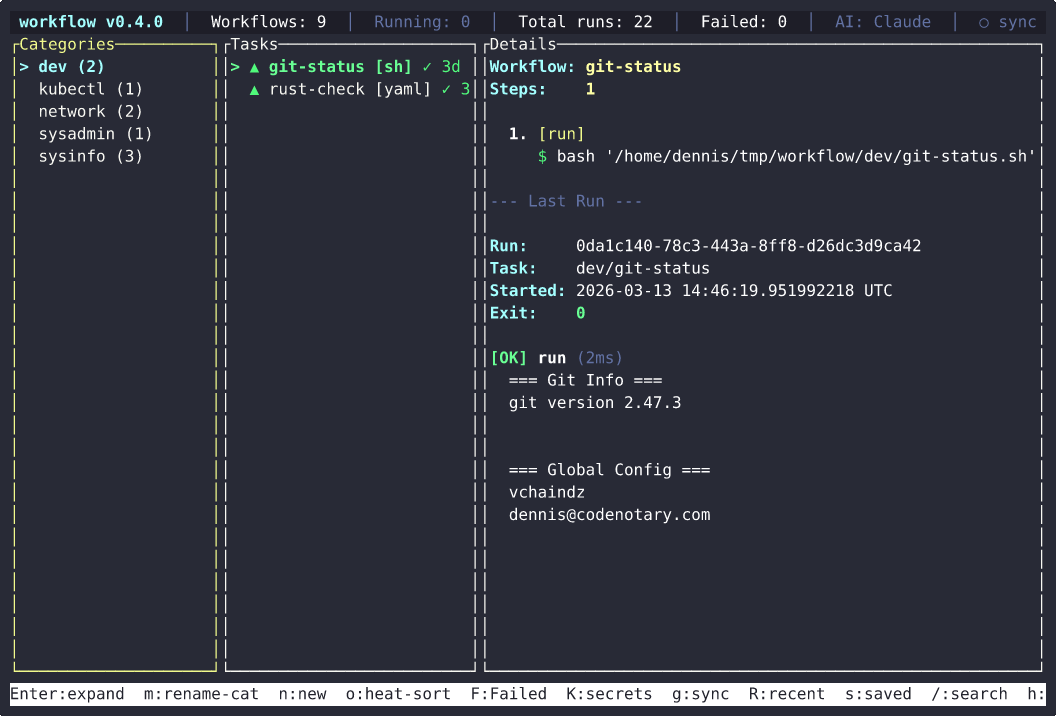Expand the network category
The height and width of the screenshot is (716, 1056).
pyautogui.click(x=90, y=112)
